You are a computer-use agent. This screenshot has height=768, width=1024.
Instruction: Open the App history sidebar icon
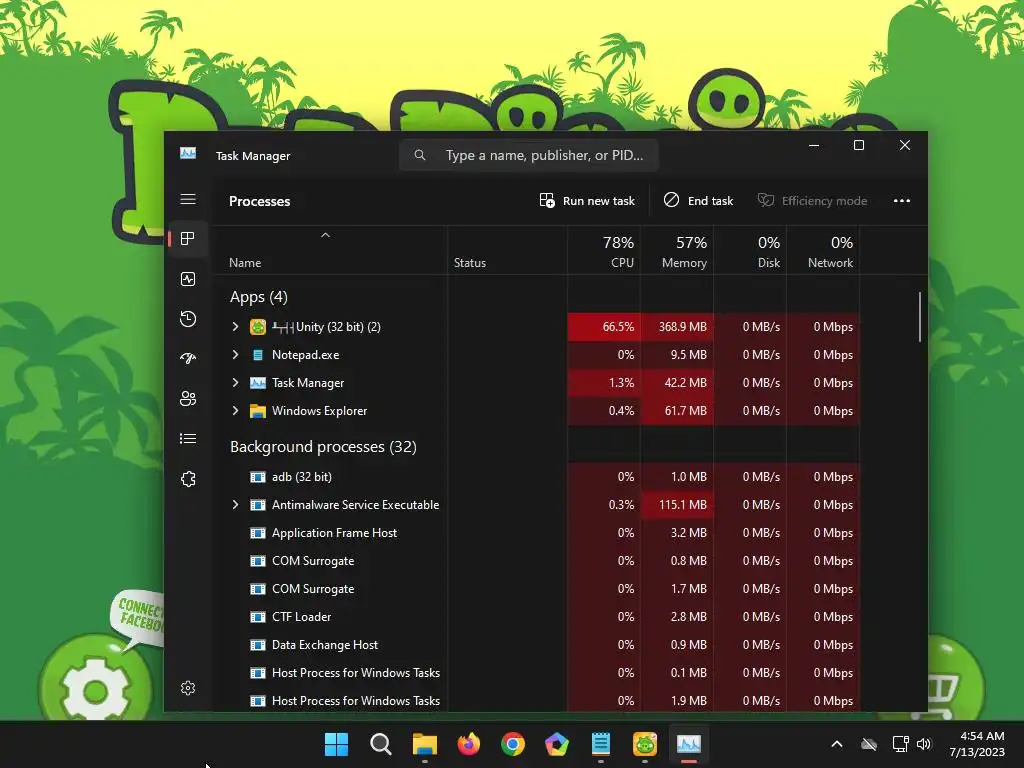tap(188, 319)
